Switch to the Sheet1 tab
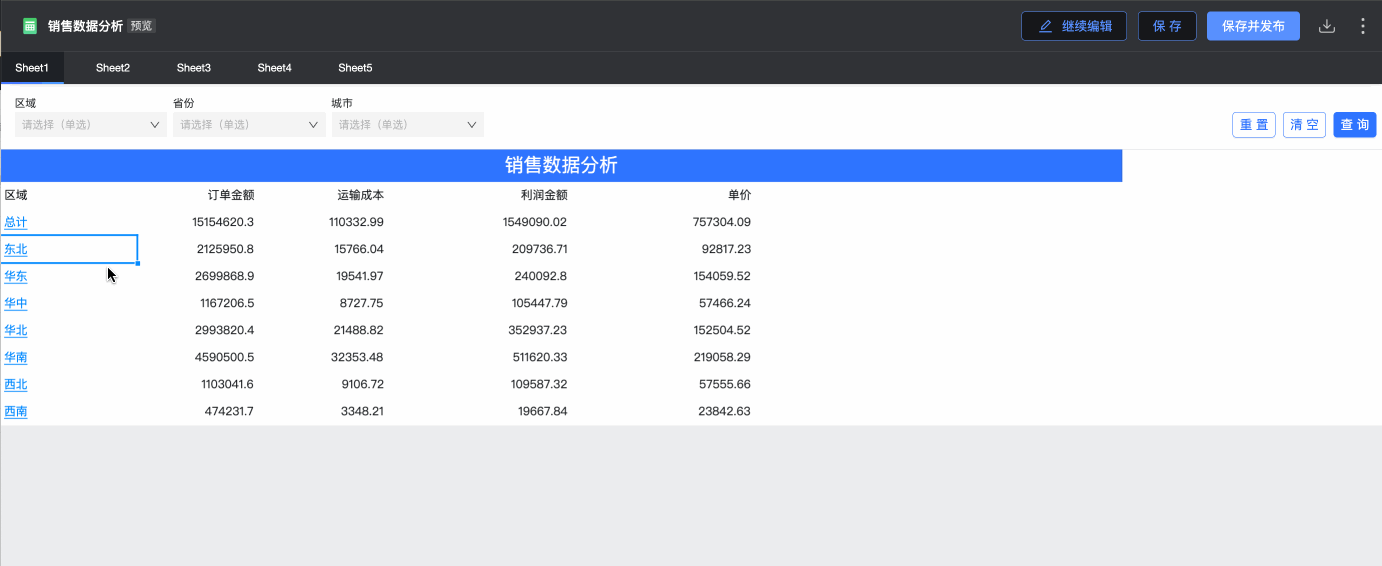Screen dimensions: 1382x566 (32, 68)
